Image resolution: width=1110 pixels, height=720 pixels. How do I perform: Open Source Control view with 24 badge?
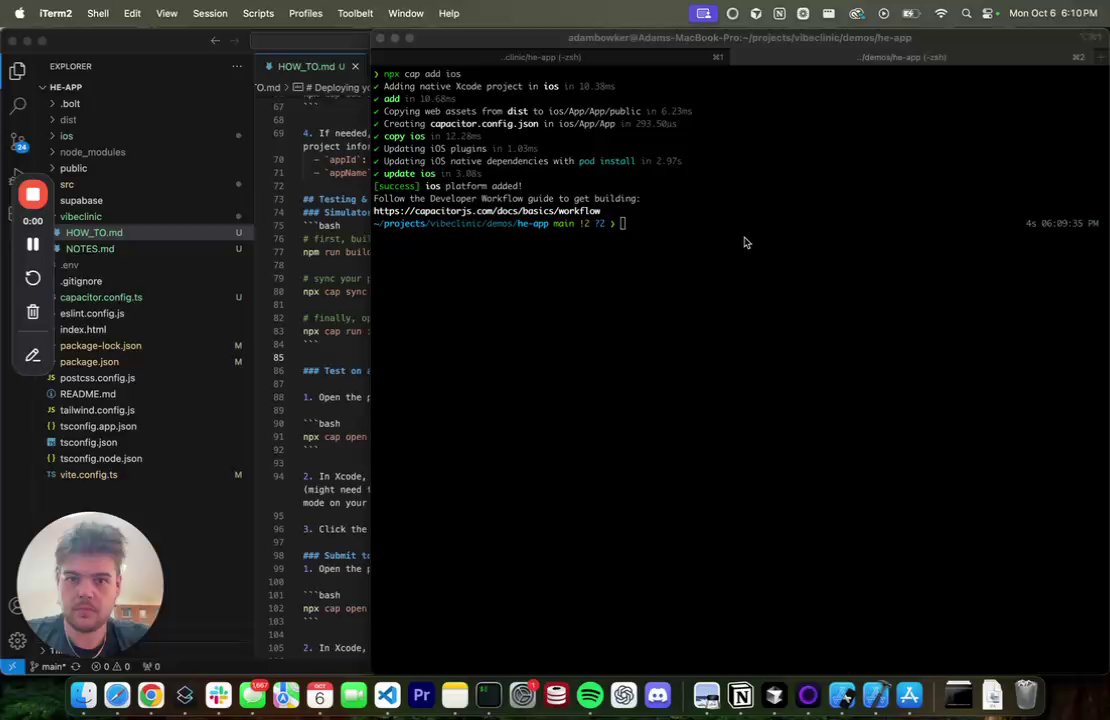[18, 142]
